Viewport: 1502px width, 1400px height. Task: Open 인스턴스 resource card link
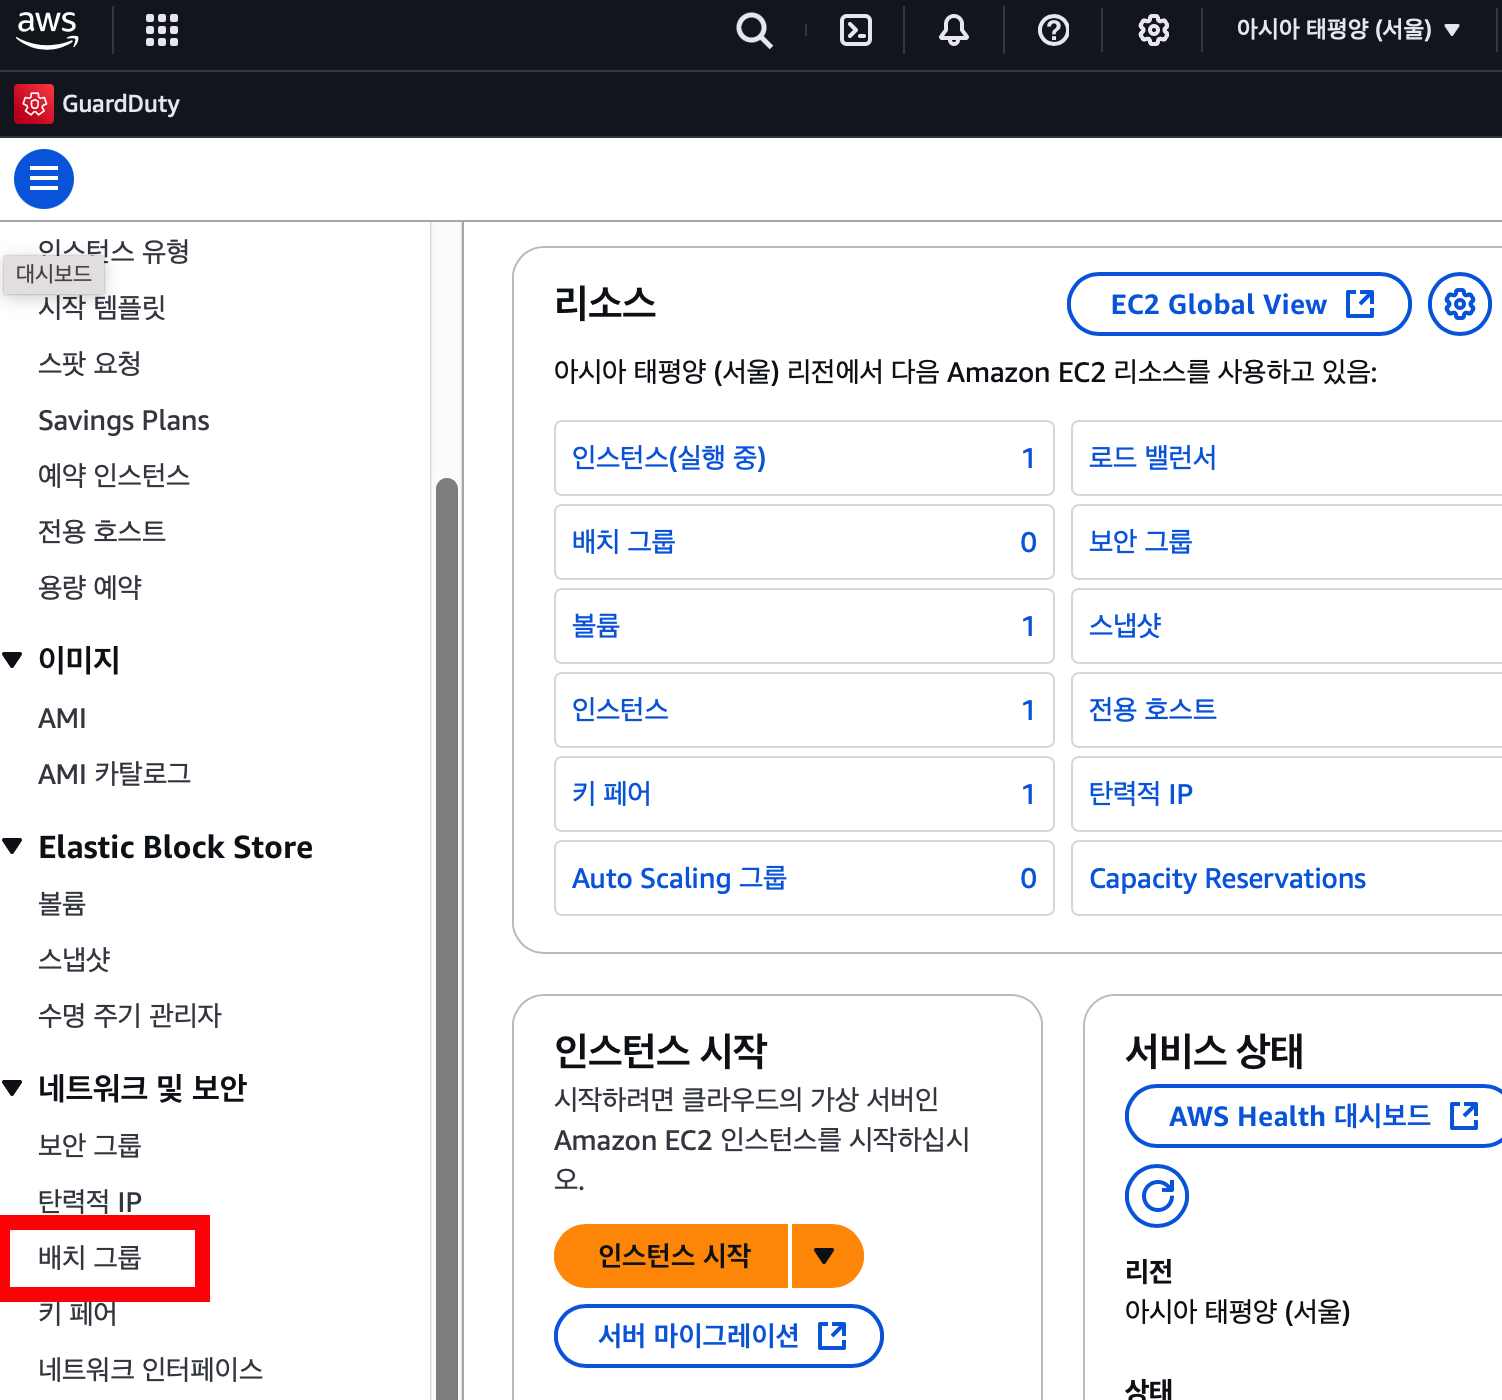(x=620, y=710)
